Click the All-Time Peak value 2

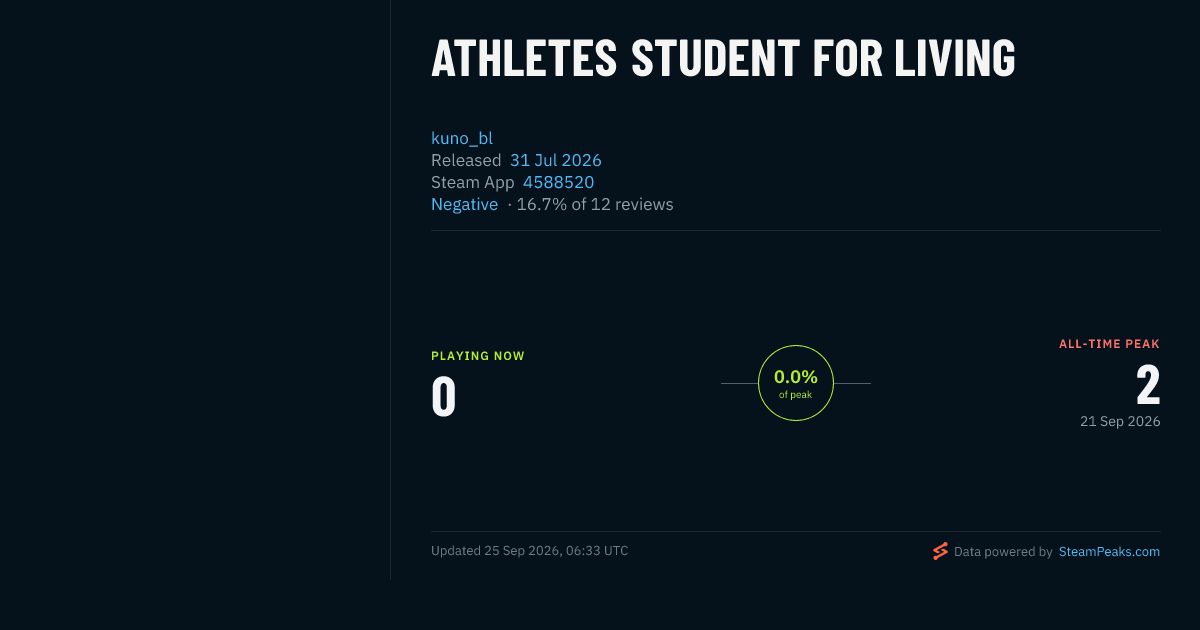(1148, 384)
